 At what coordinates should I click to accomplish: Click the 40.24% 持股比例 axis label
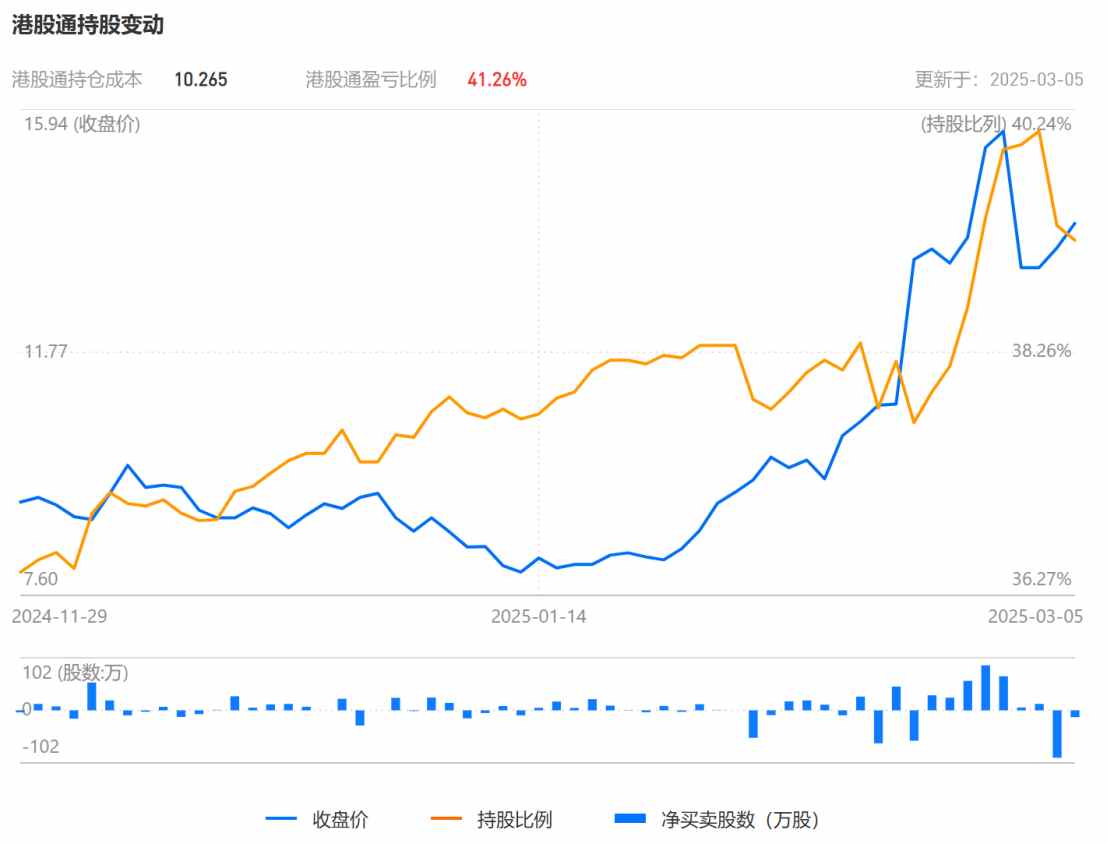[x=1042, y=124]
